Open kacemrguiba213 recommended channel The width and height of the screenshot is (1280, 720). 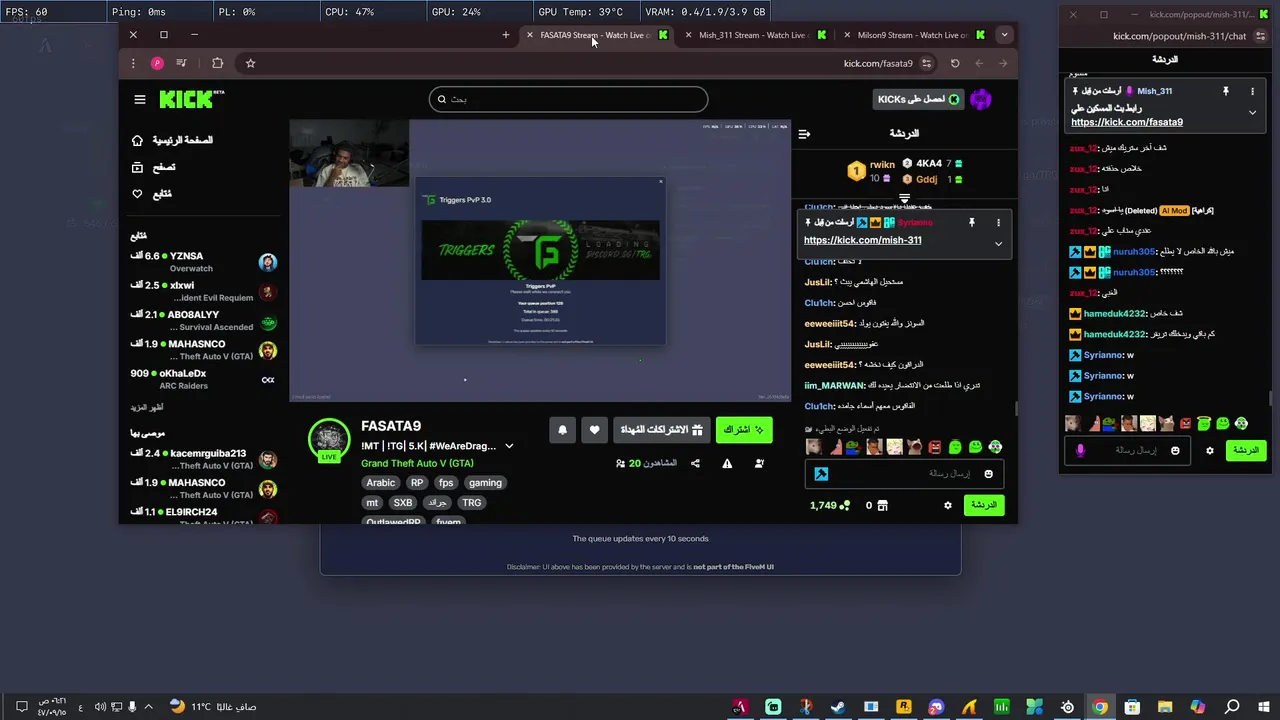(203, 459)
